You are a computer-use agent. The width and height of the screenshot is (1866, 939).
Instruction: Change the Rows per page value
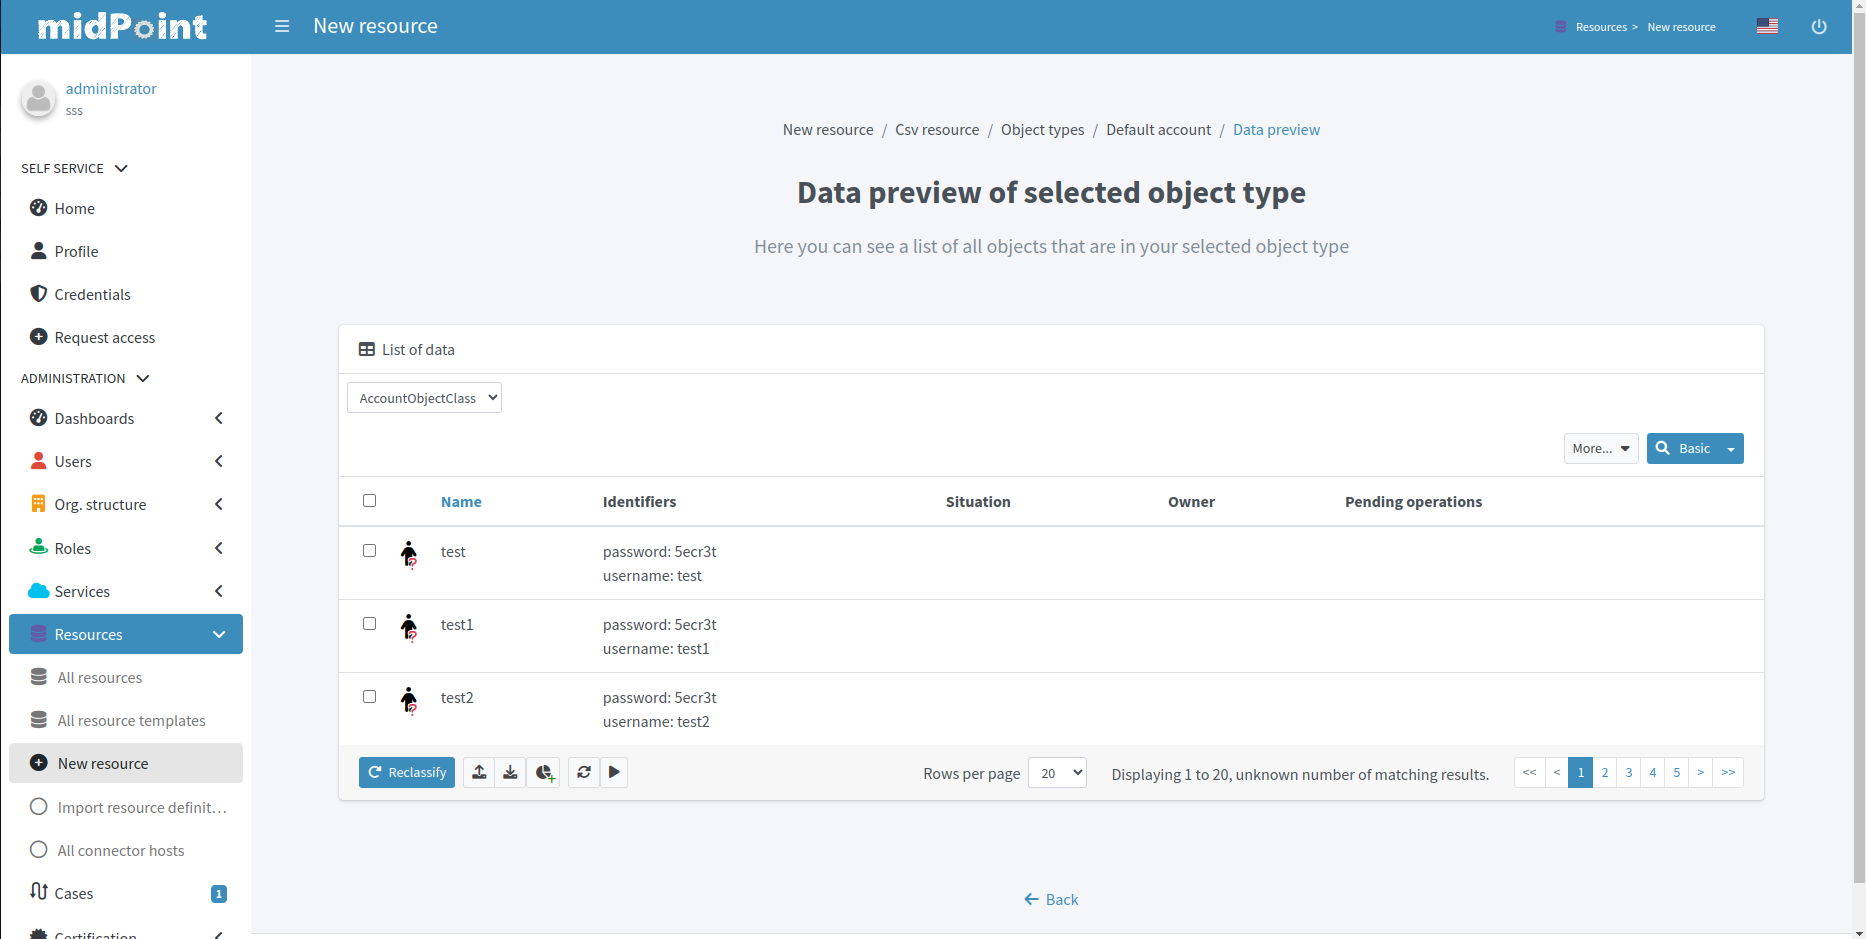tap(1056, 772)
